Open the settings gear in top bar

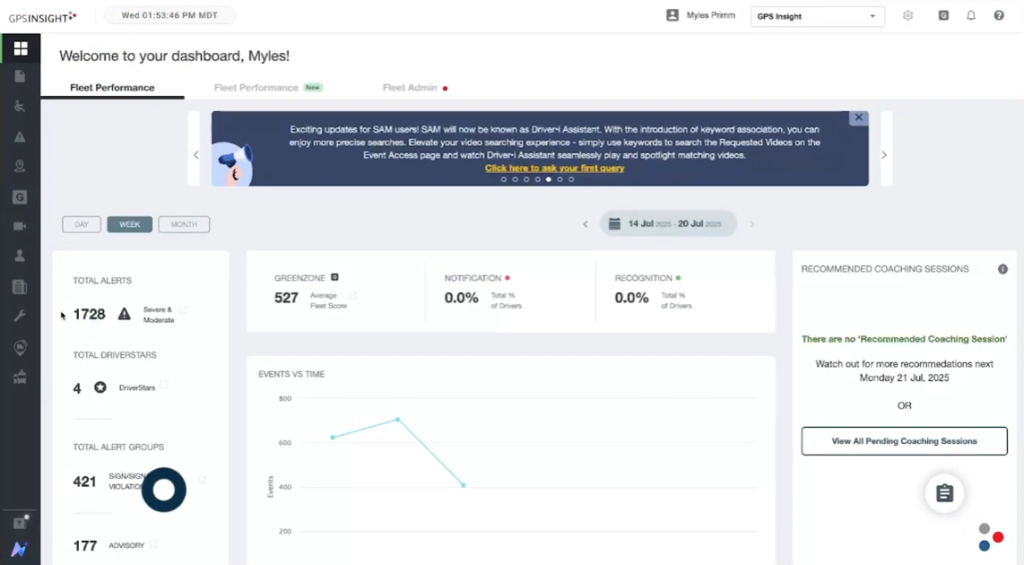click(x=908, y=16)
